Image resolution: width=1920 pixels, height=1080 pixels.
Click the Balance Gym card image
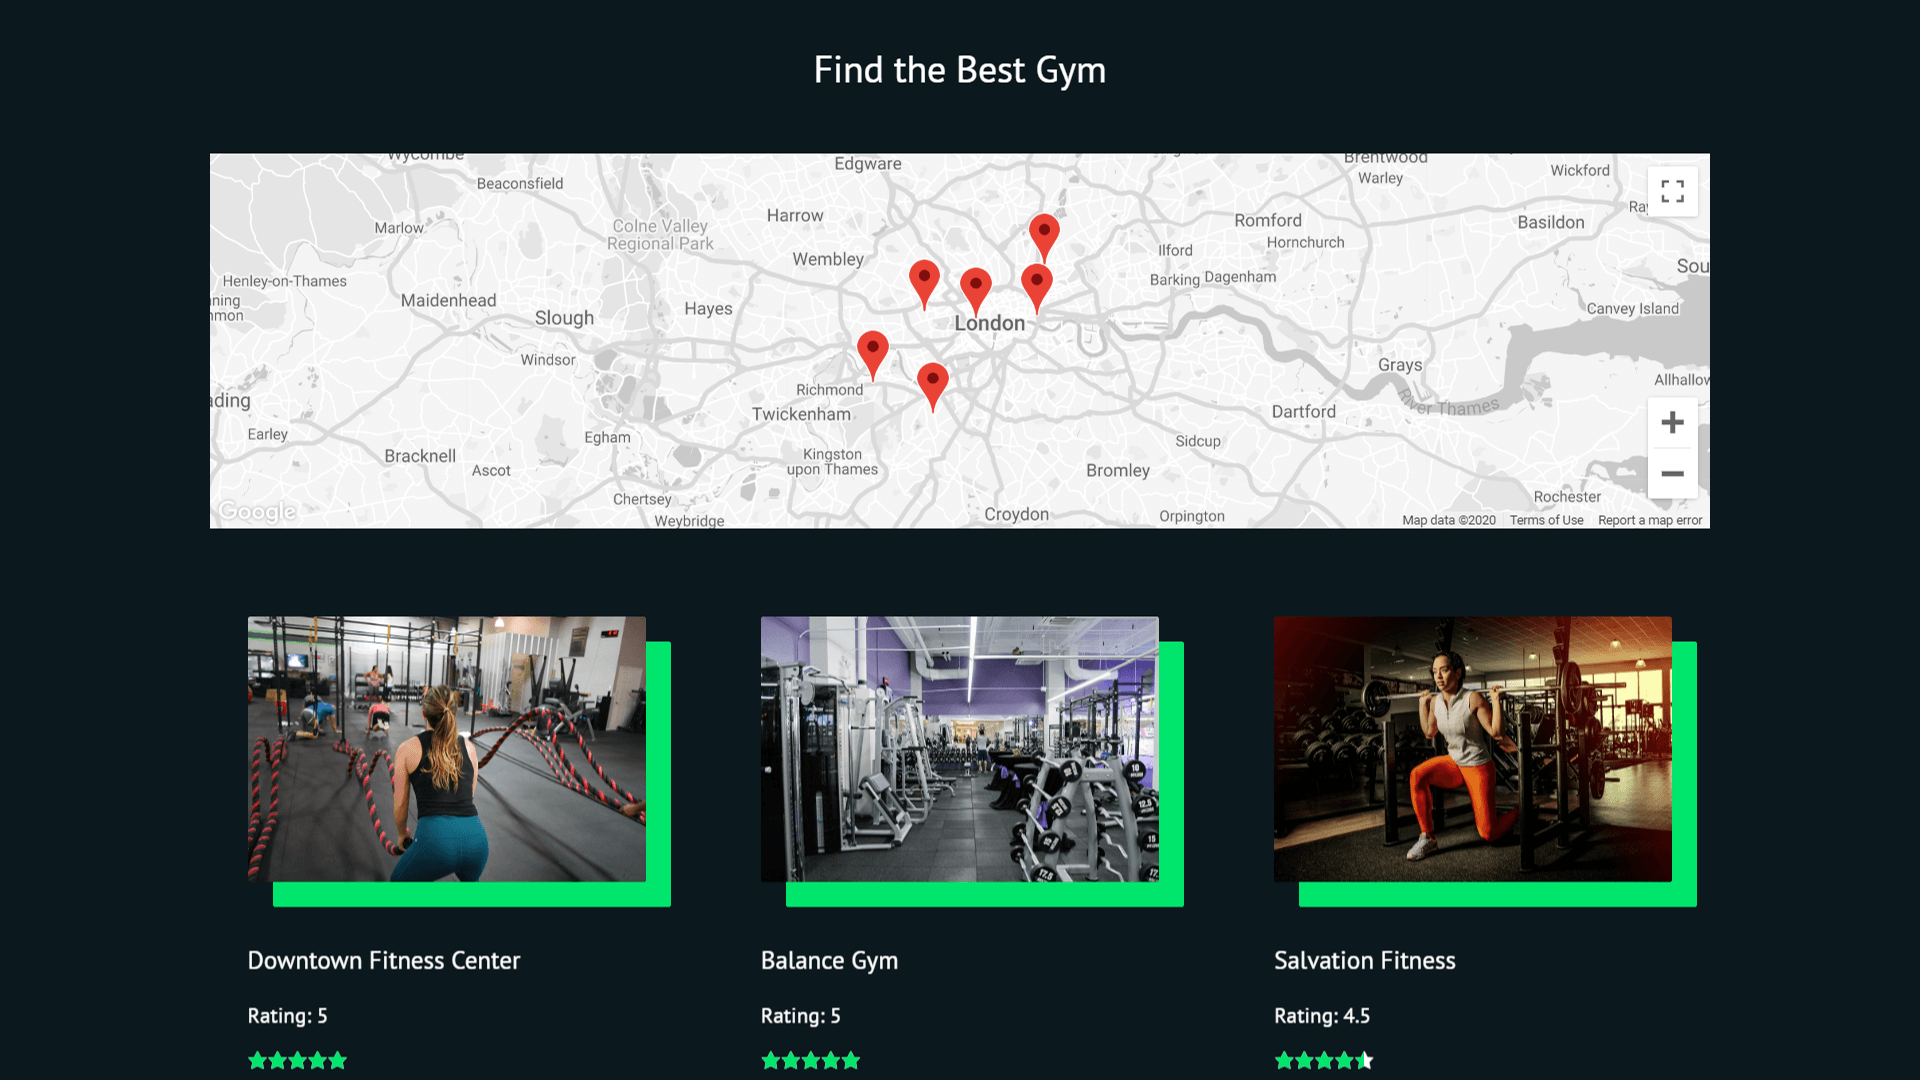point(960,749)
